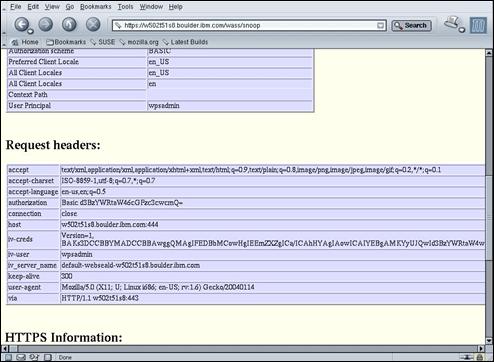
Task: Click the horizontal scrollbar right arrow
Action: 481,349
